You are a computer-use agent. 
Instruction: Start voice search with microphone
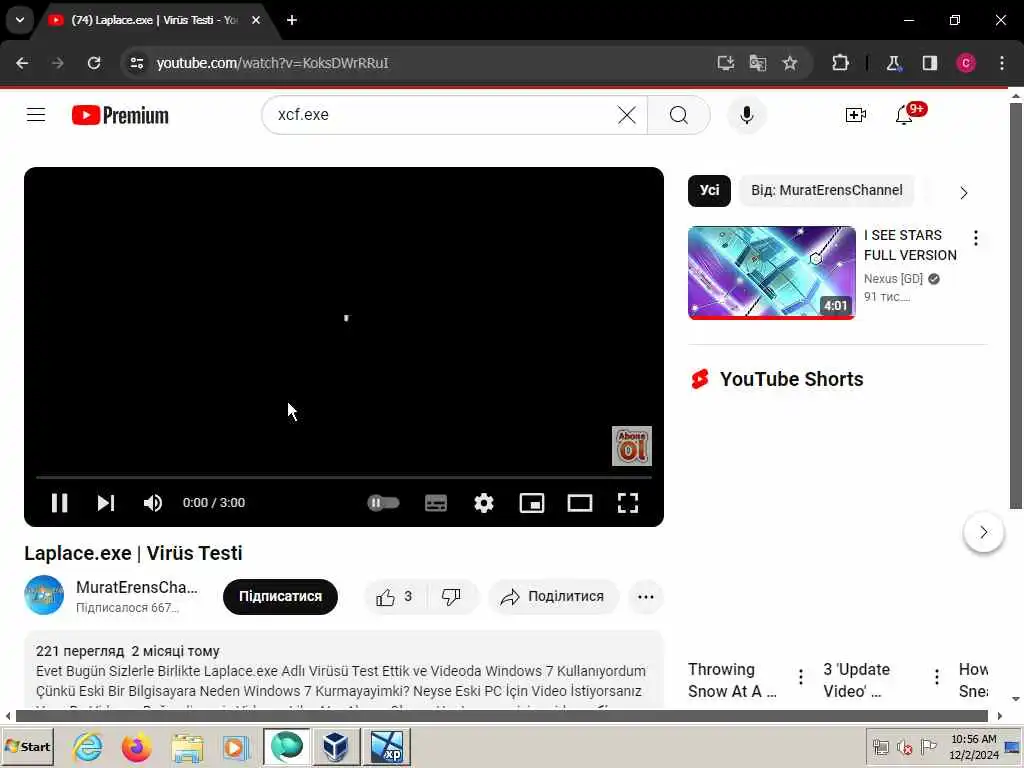[746, 115]
